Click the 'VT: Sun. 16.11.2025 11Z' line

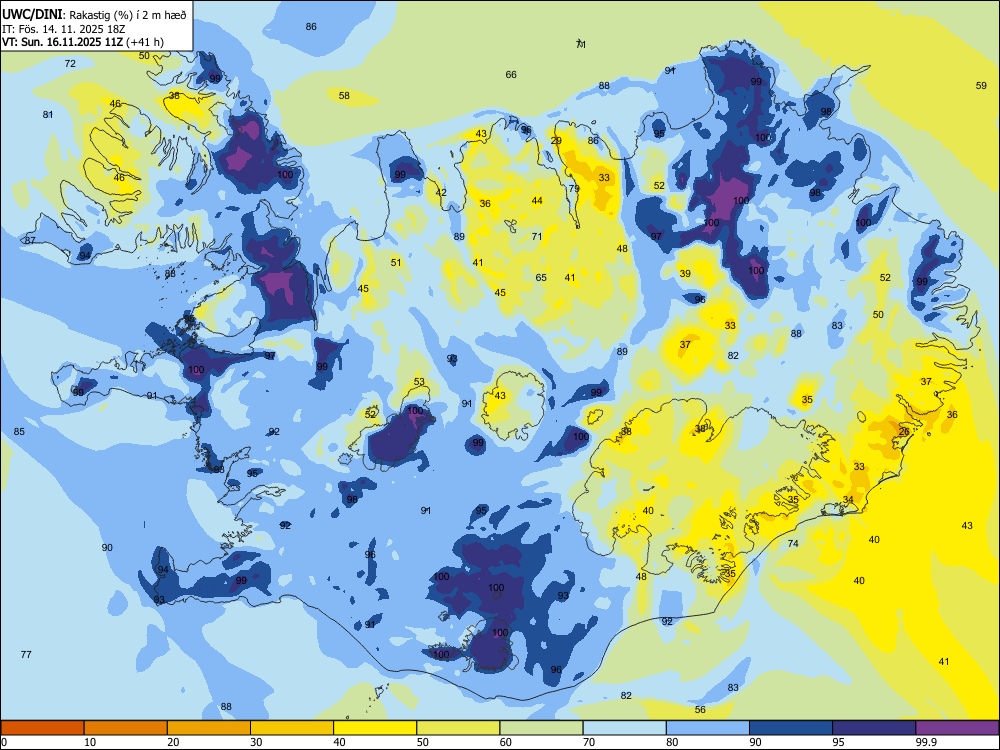pyautogui.click(x=62, y=42)
